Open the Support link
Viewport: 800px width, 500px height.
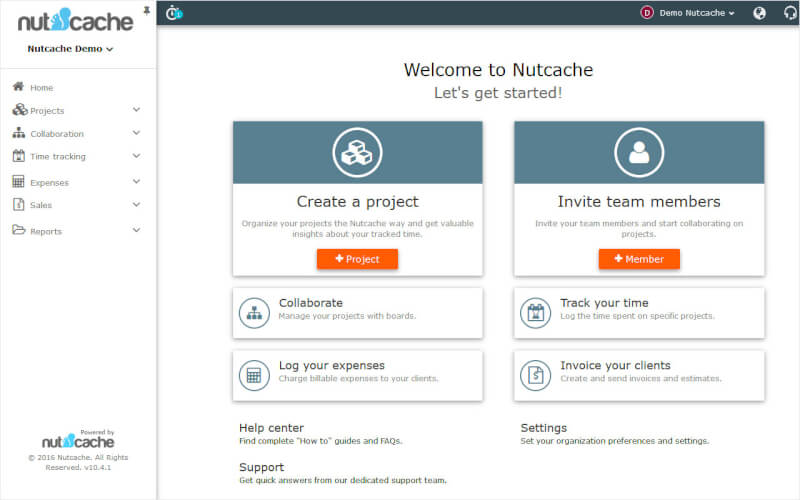pyautogui.click(x=261, y=467)
